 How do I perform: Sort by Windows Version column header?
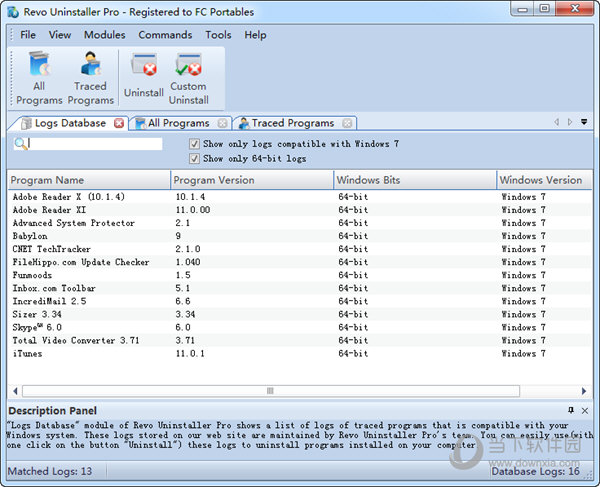click(x=545, y=180)
